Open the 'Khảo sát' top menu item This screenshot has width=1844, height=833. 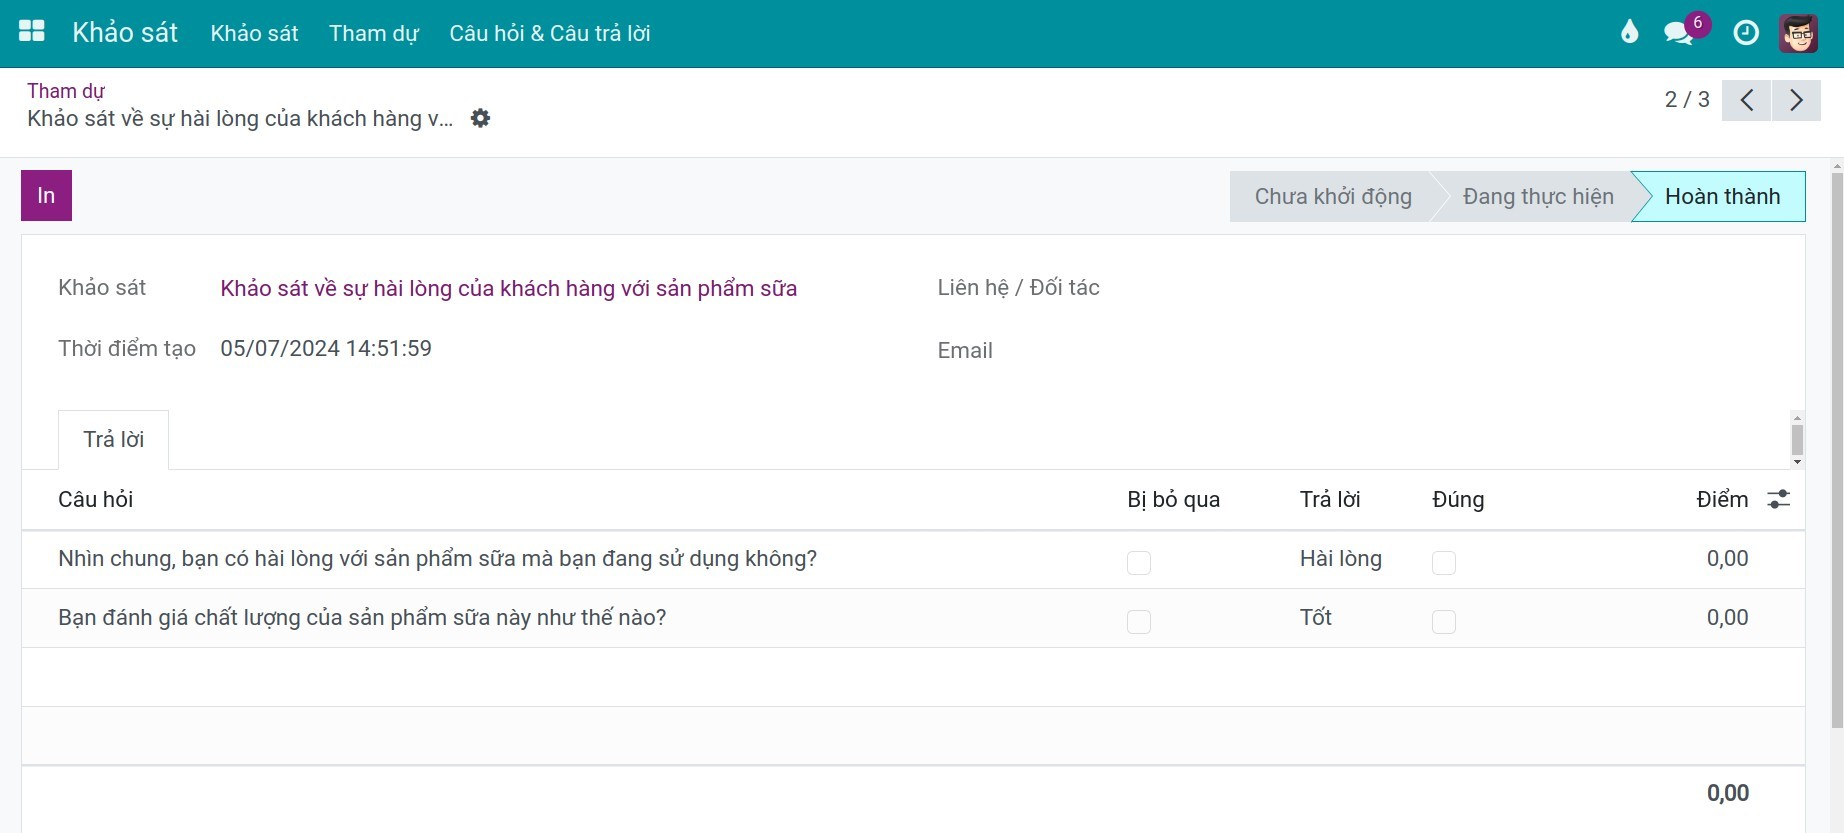pos(254,33)
